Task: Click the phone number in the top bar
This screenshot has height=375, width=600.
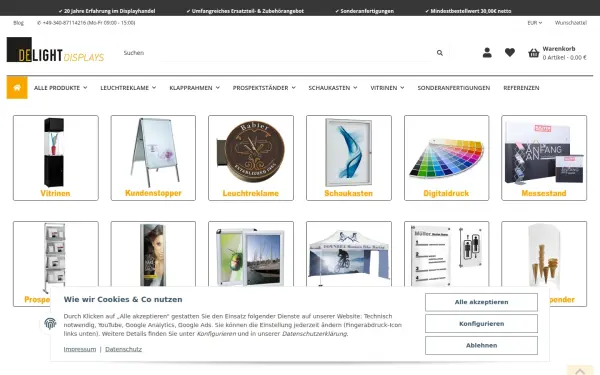Action: (x=86, y=23)
